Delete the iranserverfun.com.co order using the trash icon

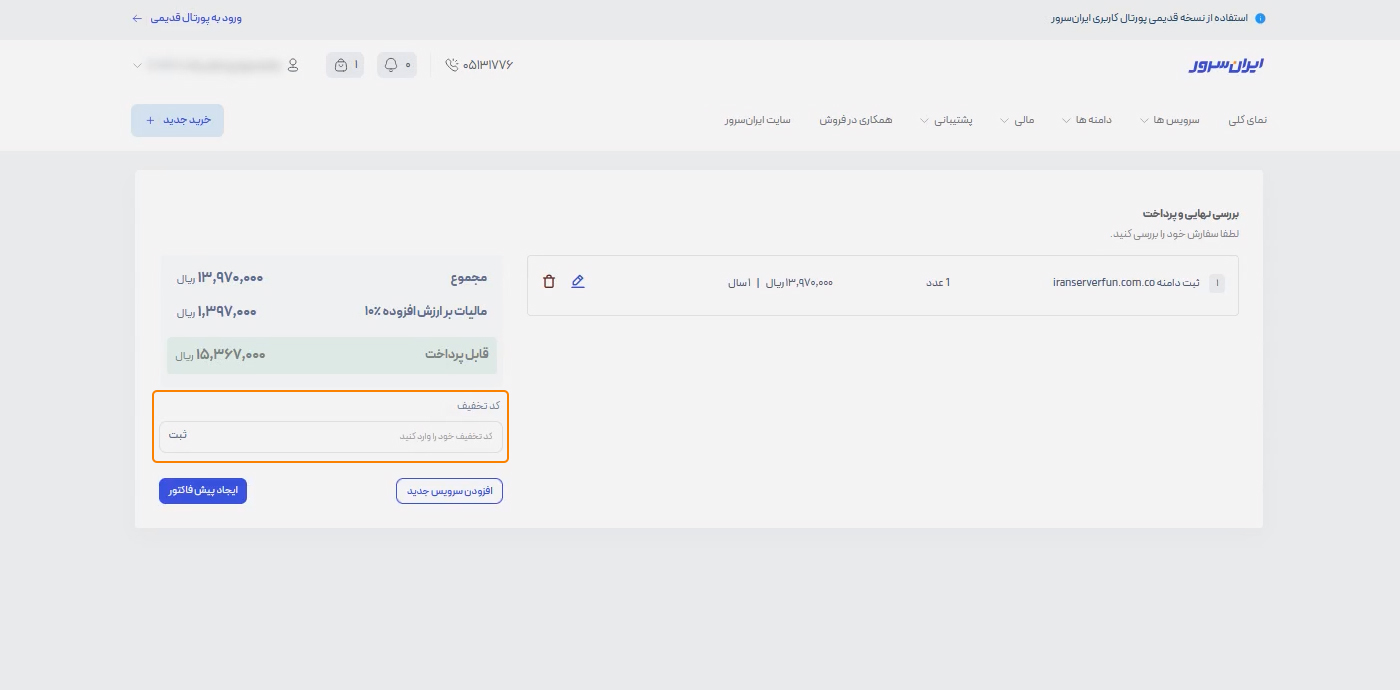(x=549, y=281)
